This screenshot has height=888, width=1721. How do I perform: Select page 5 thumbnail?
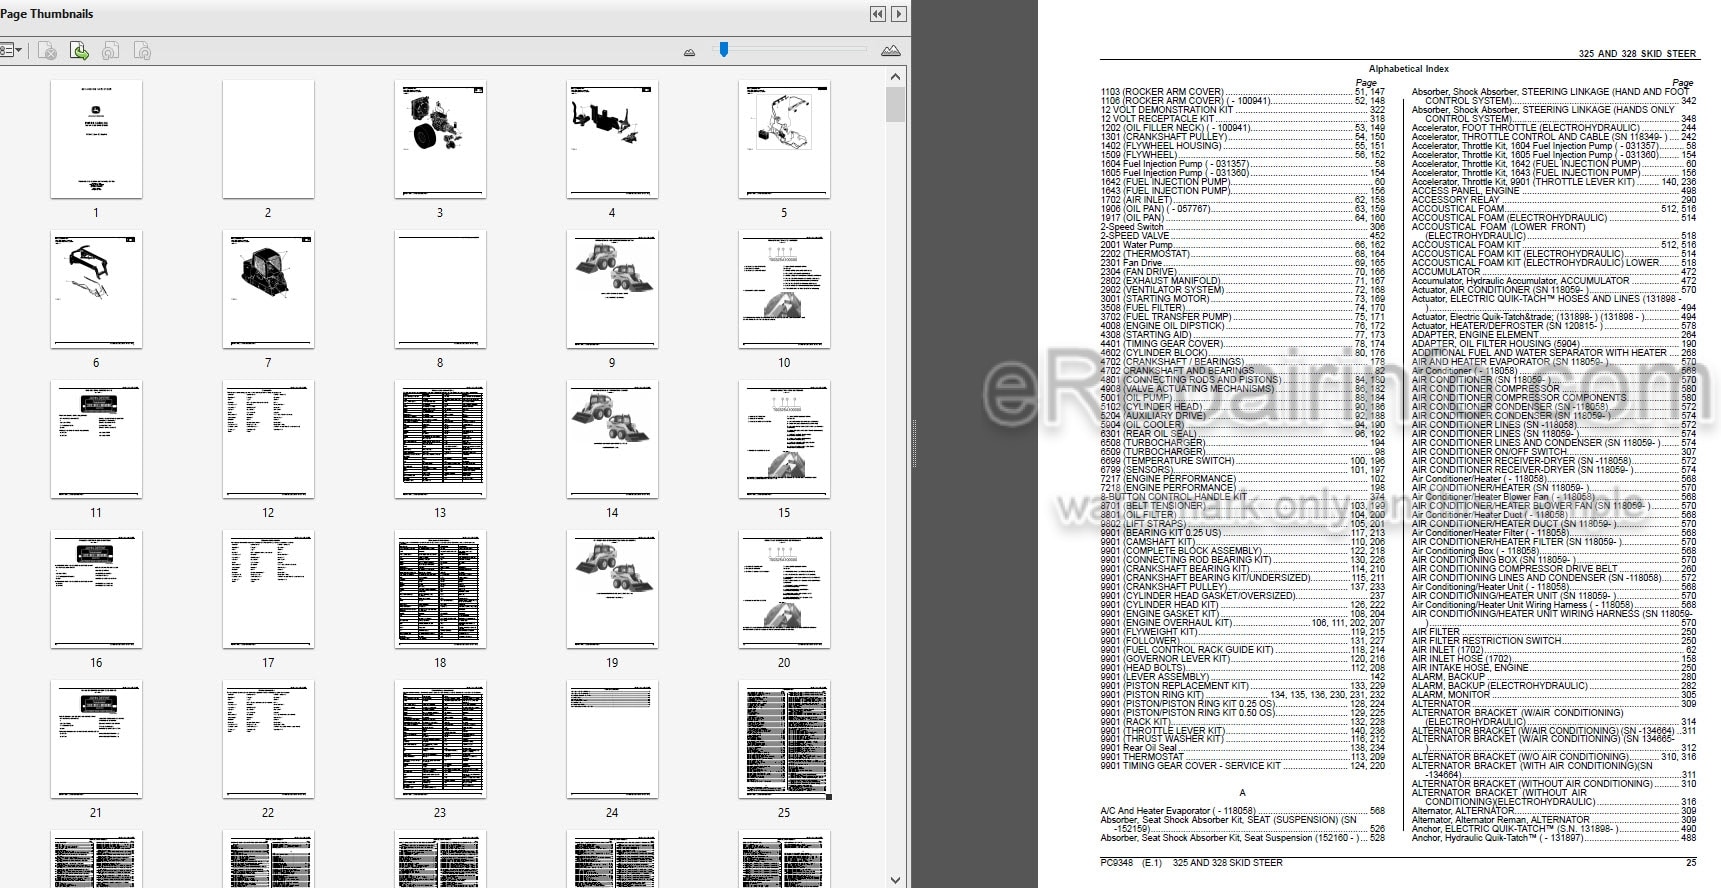[784, 139]
